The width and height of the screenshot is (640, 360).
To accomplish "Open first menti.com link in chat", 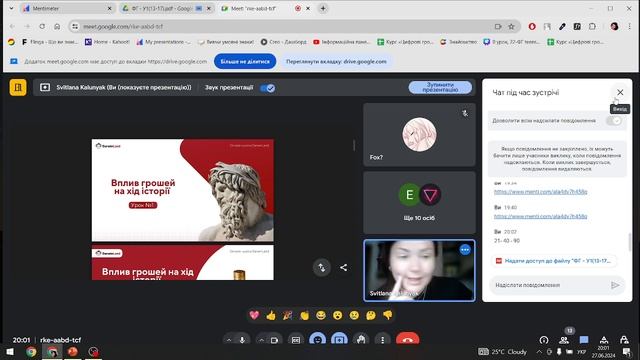I will point(540,191).
